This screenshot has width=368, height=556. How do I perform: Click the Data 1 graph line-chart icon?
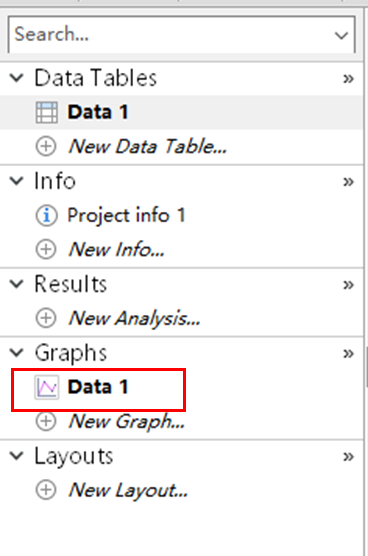coord(46,388)
